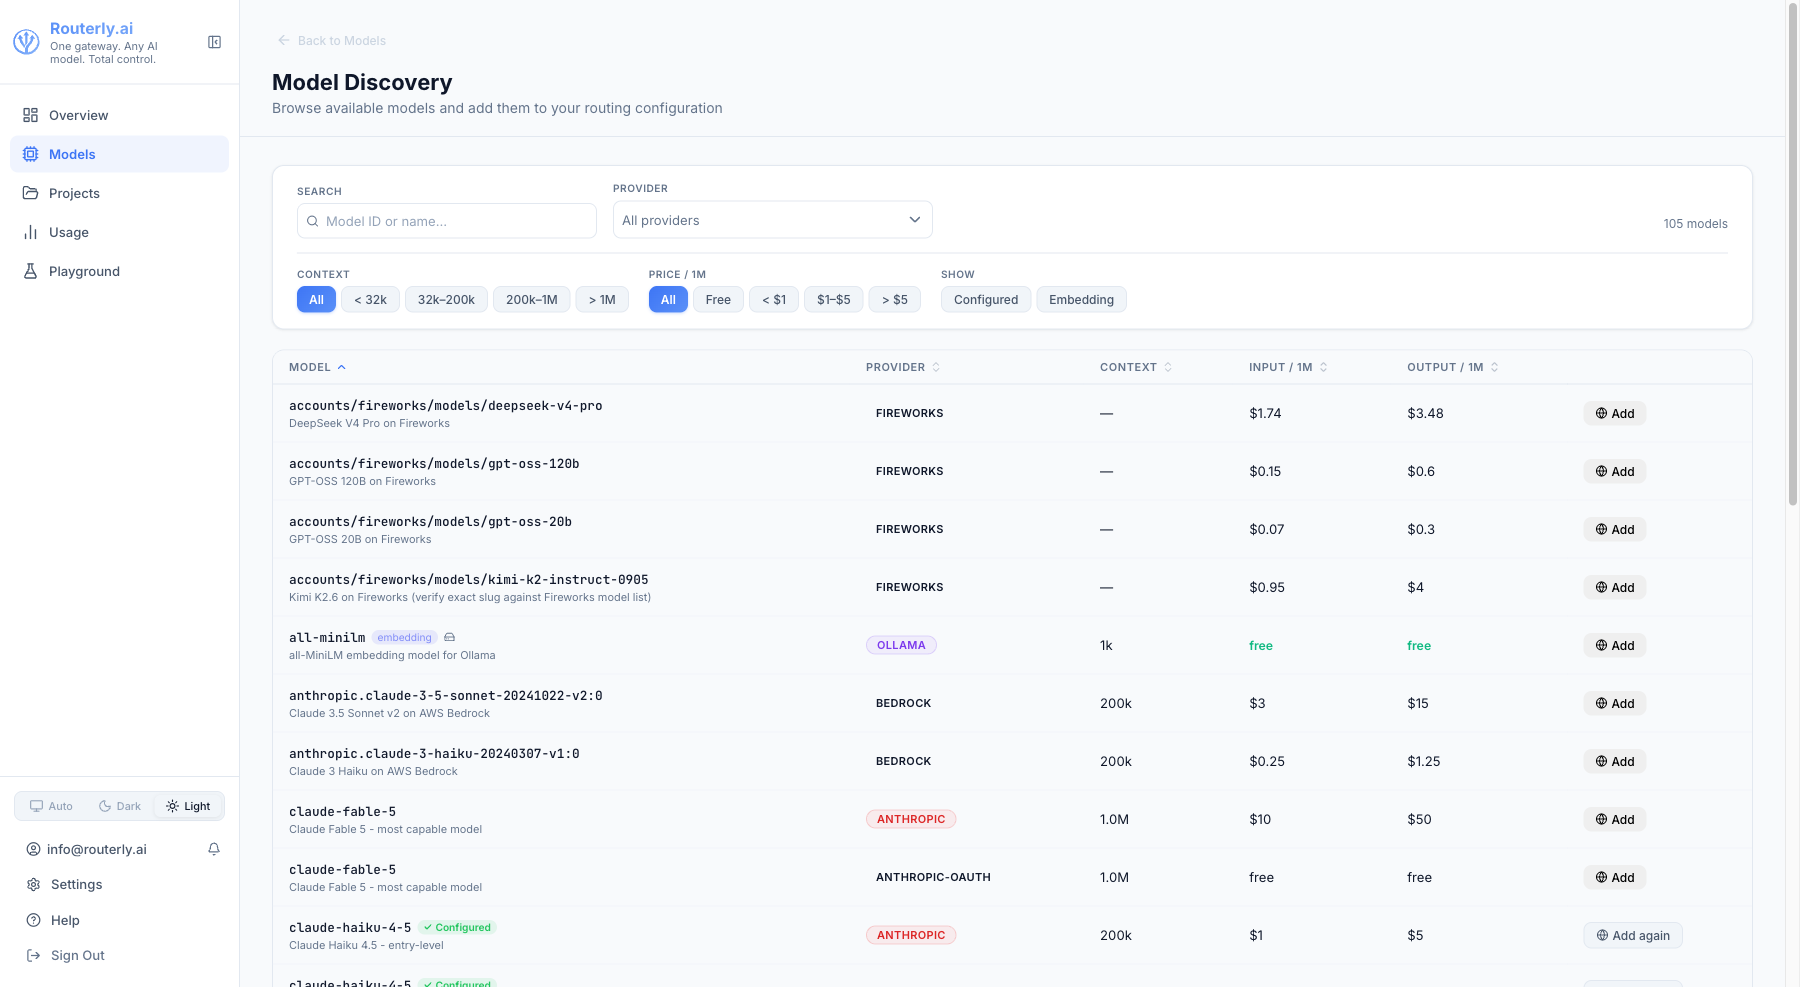Click the Projects folder icon

click(x=31, y=193)
